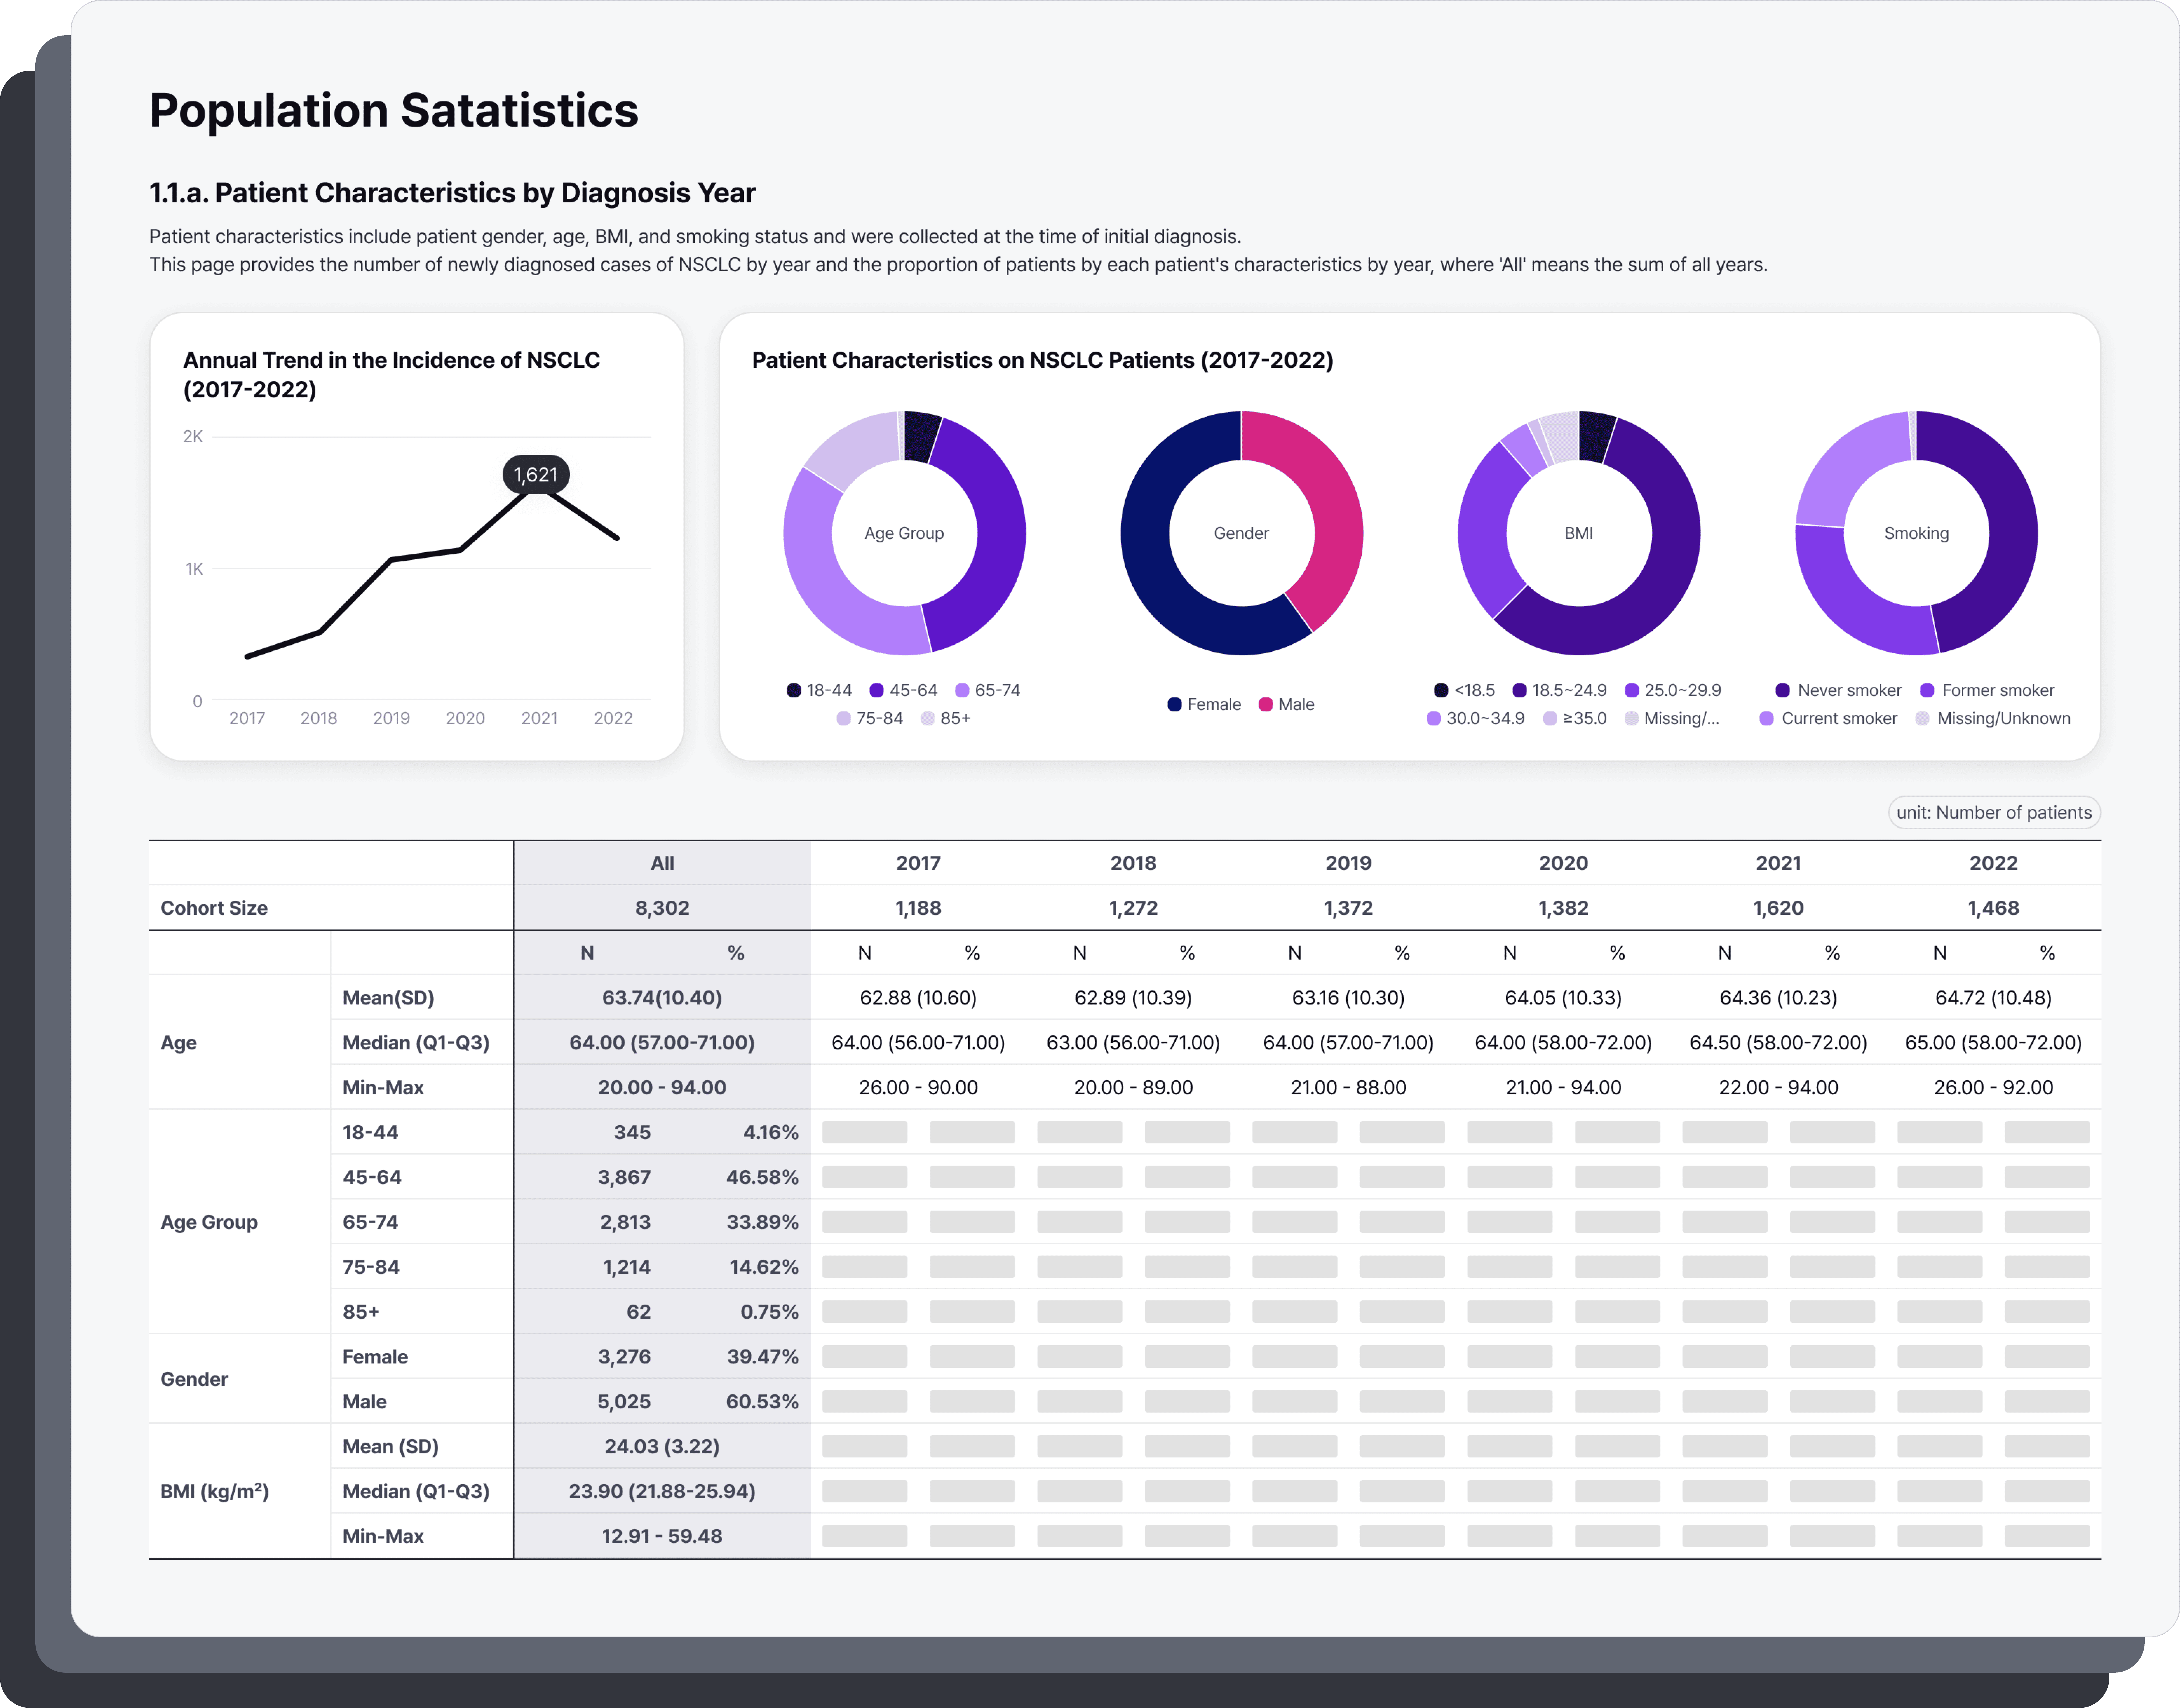Click the 2019 label on the trend axis
The image size is (2180, 1708).
(391, 718)
